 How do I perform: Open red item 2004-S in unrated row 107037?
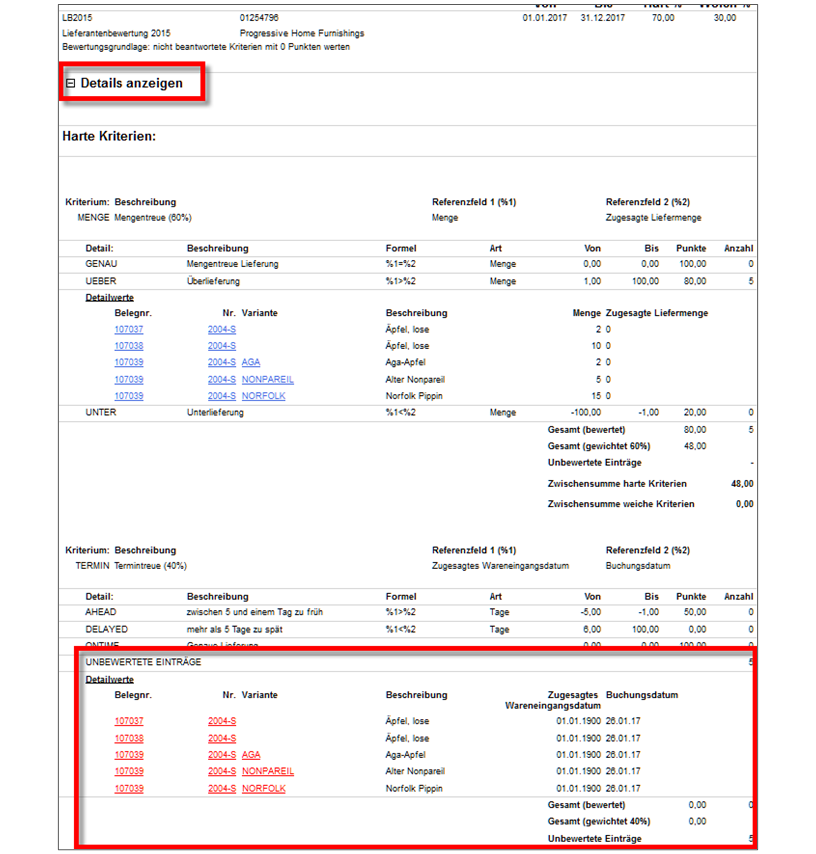[x=222, y=721]
